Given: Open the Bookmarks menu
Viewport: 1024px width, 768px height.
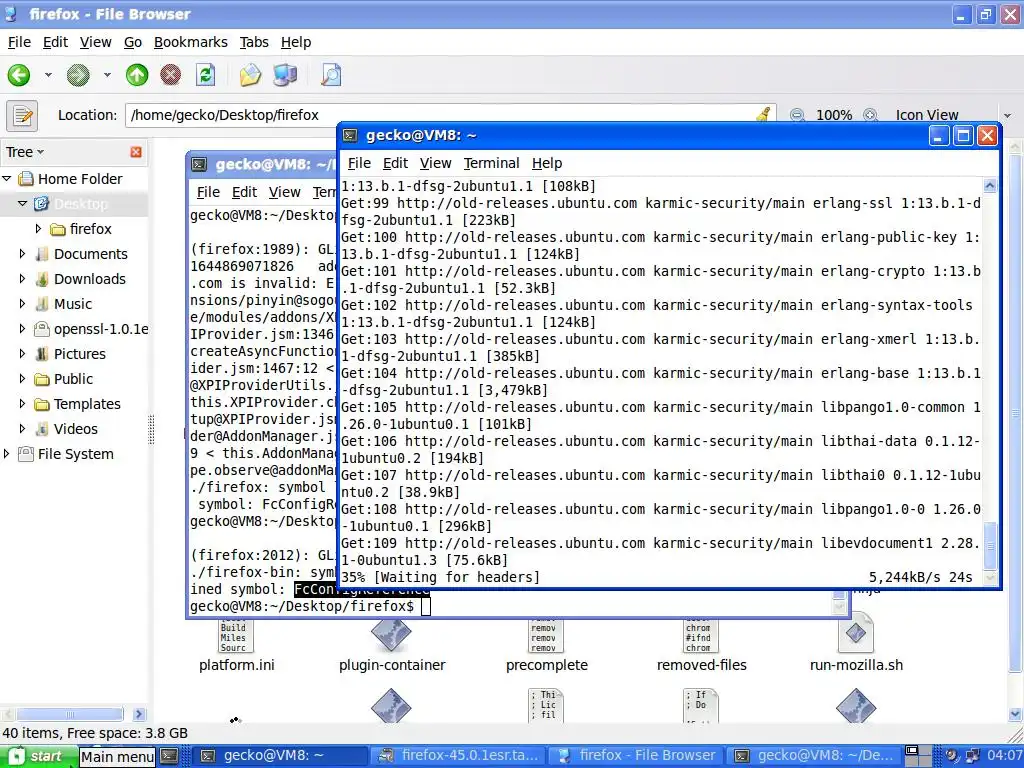Looking at the screenshot, I should coord(191,42).
